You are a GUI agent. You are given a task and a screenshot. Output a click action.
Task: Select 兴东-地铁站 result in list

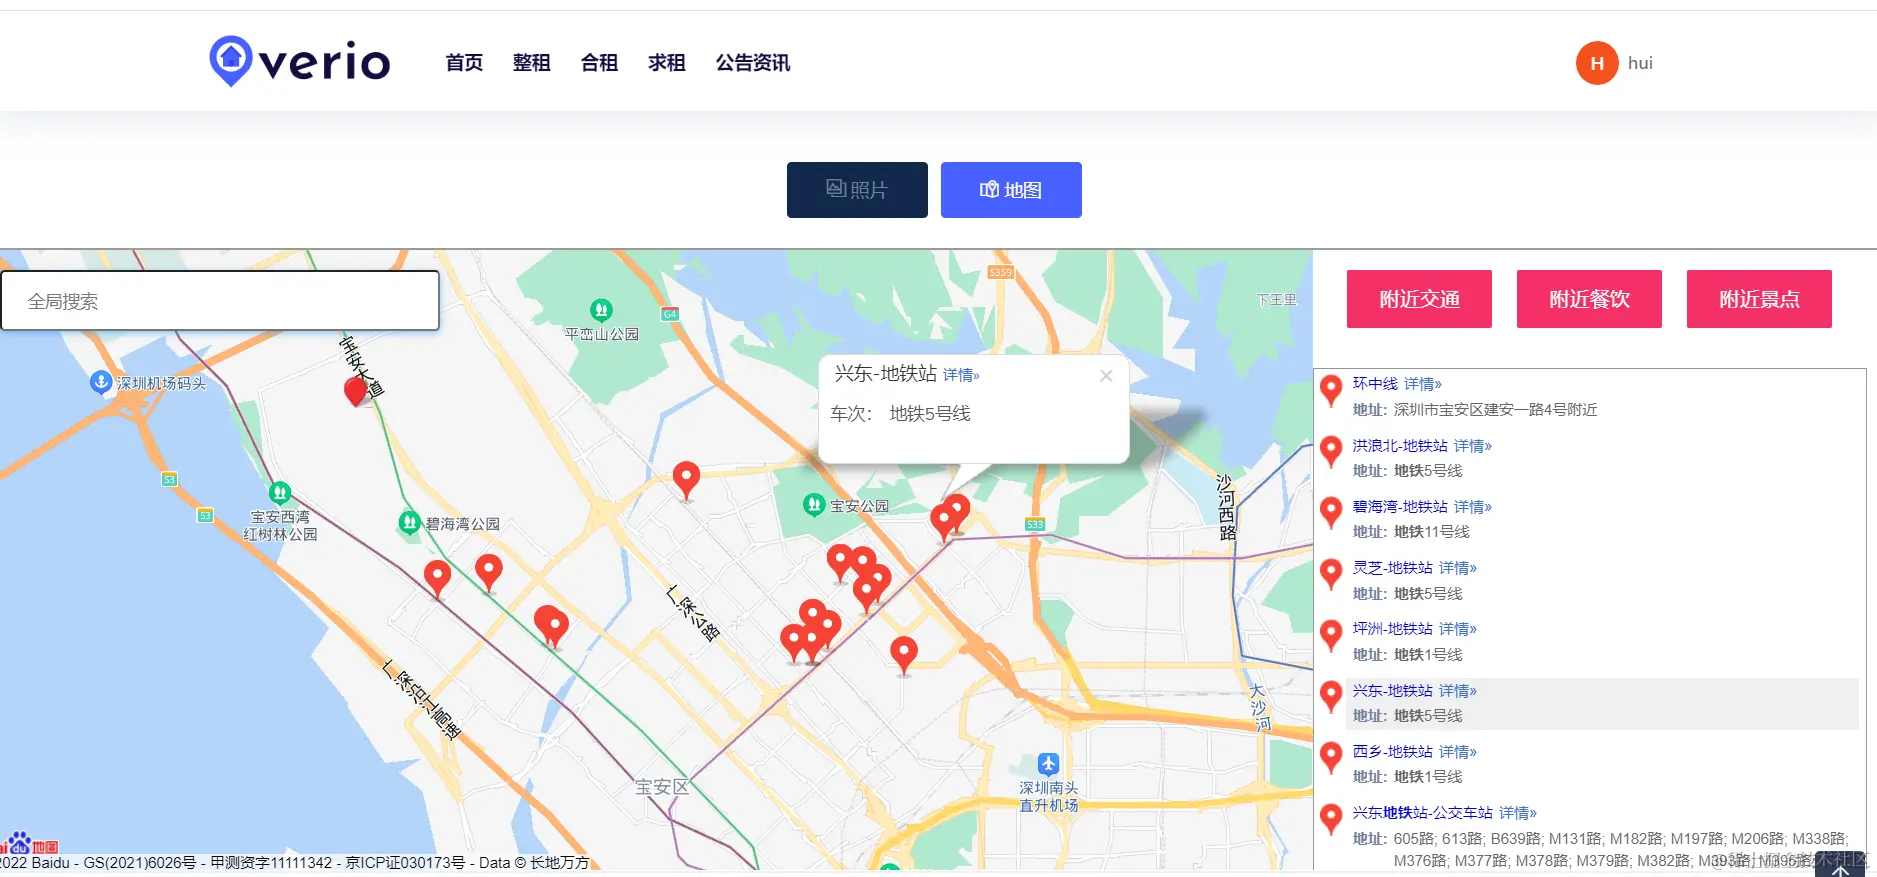(x=1392, y=691)
